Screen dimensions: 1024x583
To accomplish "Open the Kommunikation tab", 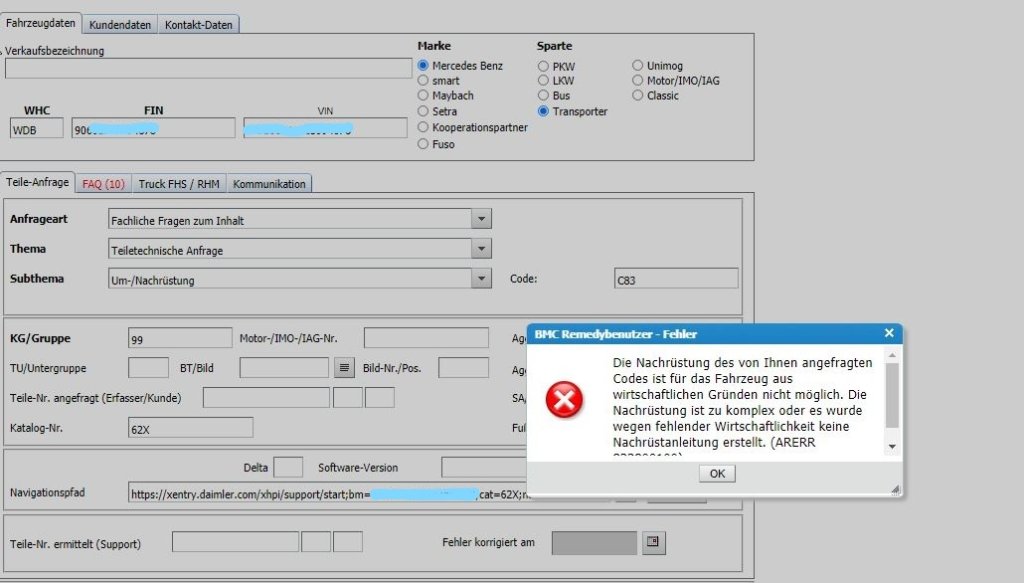I will [x=270, y=184].
